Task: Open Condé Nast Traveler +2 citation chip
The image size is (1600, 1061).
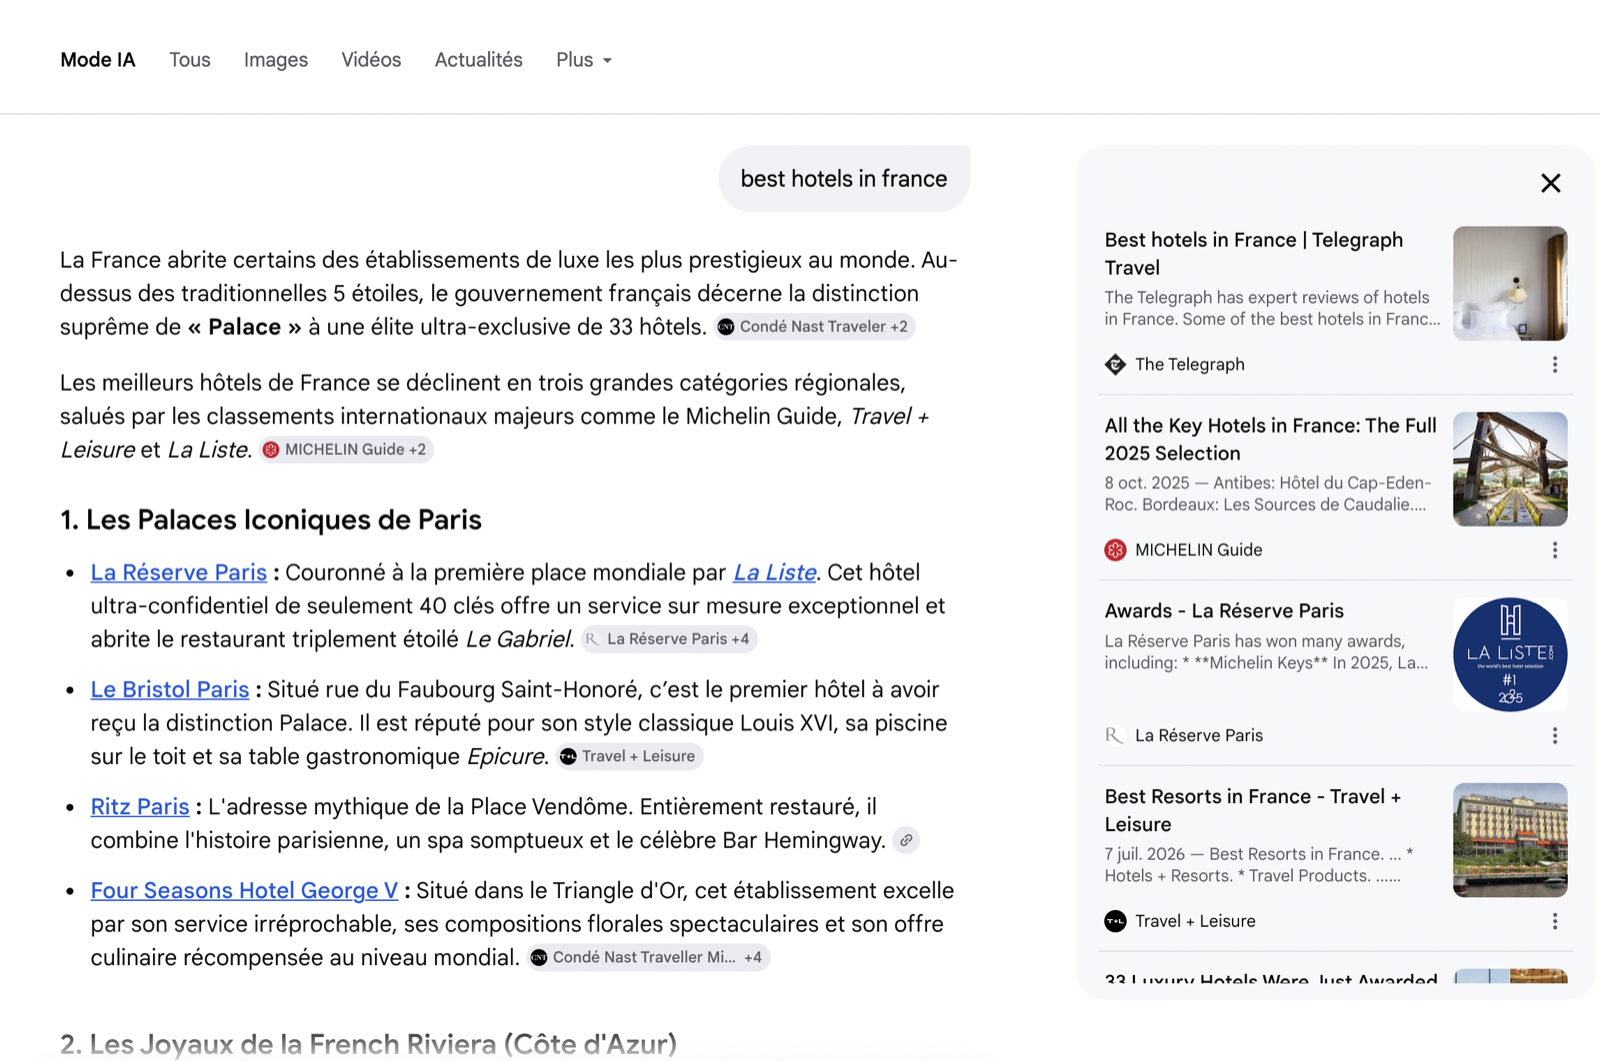Action: coord(814,327)
